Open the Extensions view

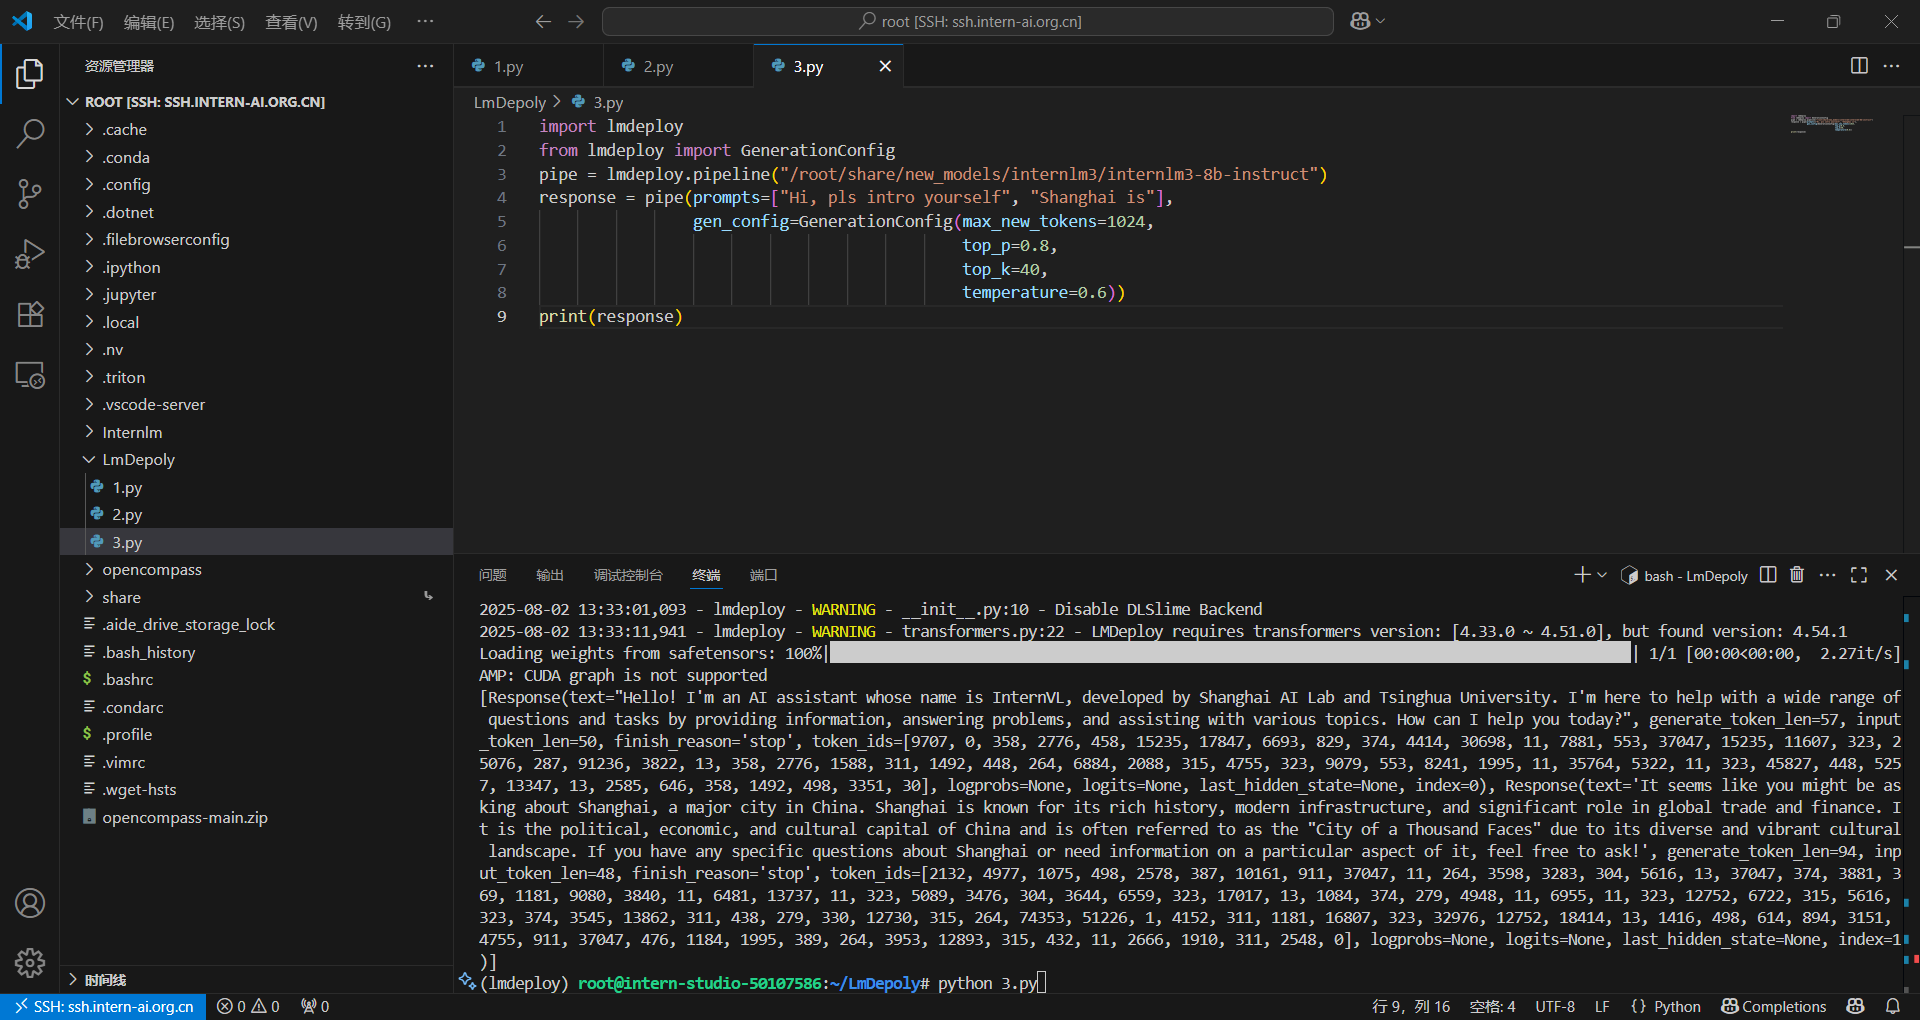[30, 315]
